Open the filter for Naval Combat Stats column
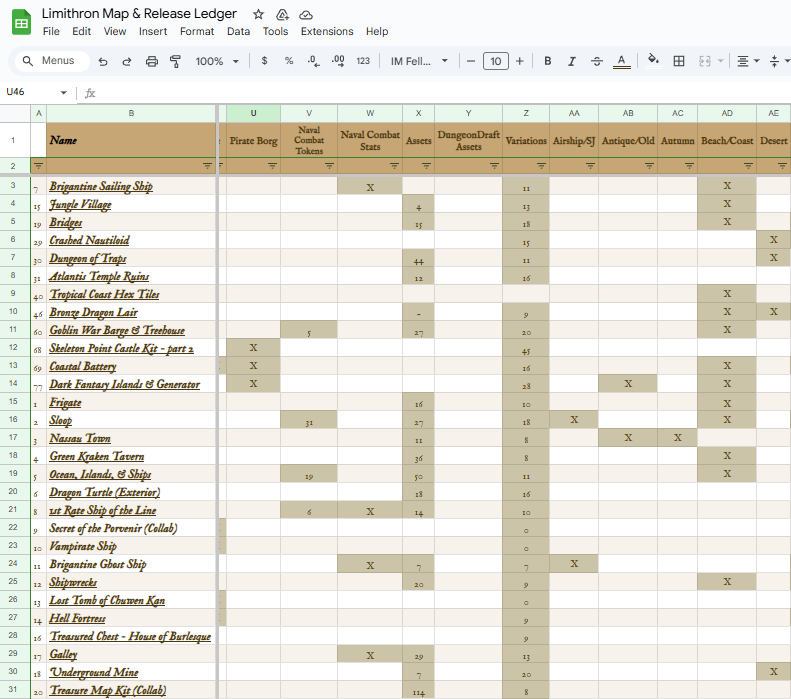Viewport: 791px width, 699px height. point(394,166)
